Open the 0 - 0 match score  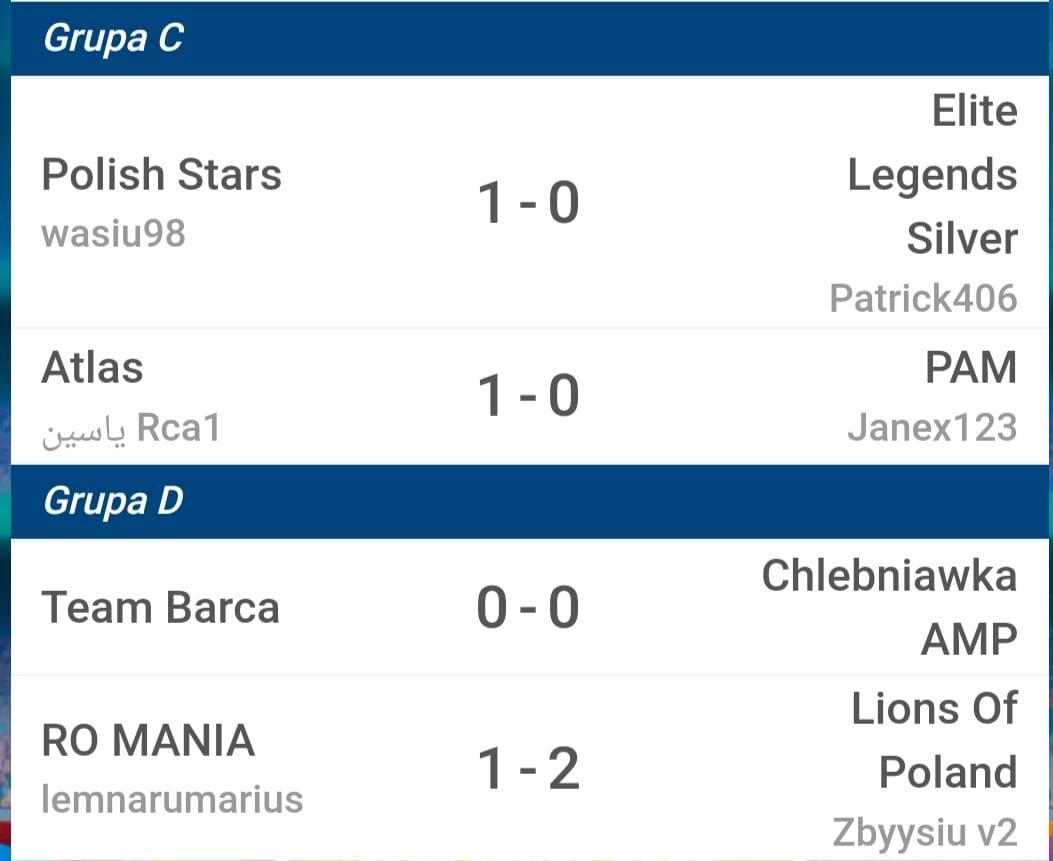click(528, 608)
